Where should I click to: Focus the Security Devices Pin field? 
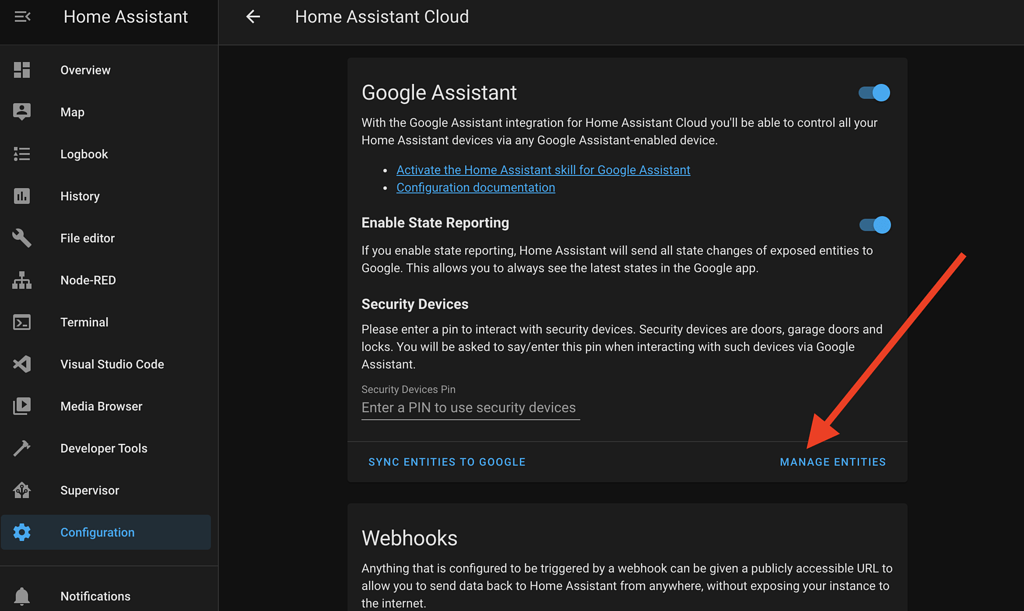[x=467, y=407]
